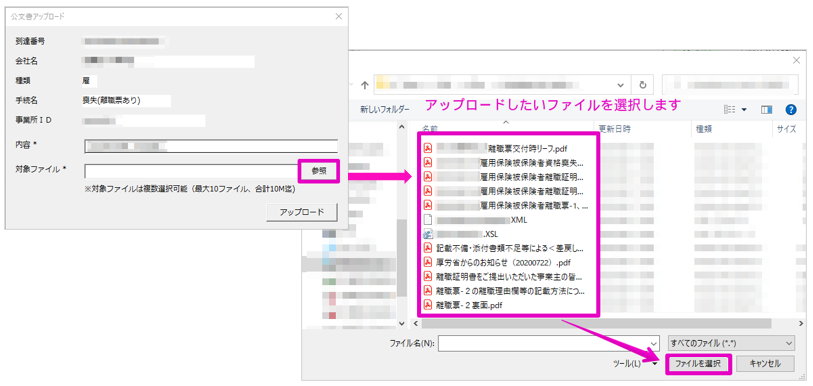This screenshot has height=386, width=813.
Task: Select the PDF icon of 離職票交付時リーフ.pdf
Action: (x=428, y=149)
